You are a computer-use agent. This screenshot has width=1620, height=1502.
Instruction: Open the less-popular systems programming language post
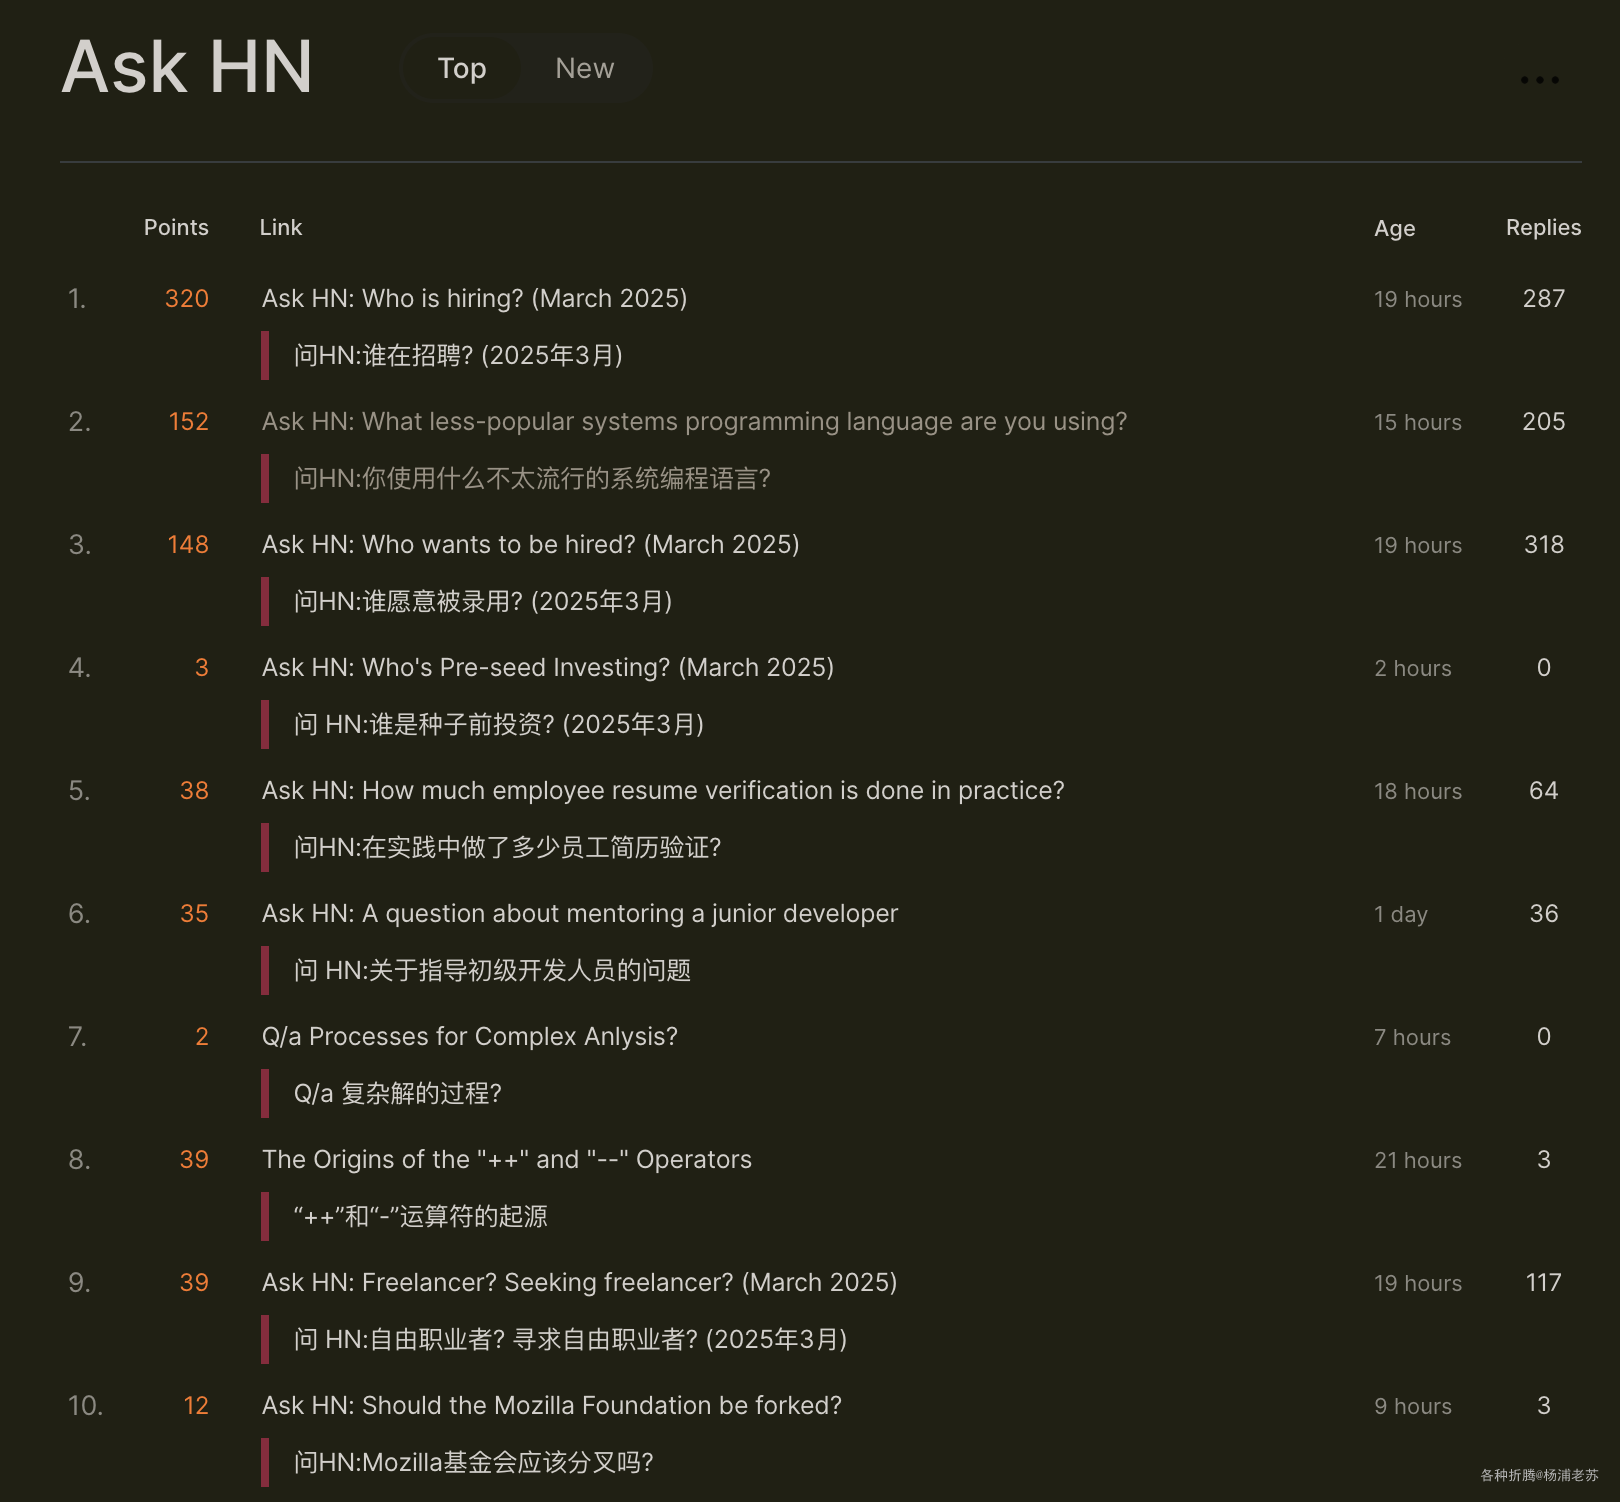coord(695,421)
